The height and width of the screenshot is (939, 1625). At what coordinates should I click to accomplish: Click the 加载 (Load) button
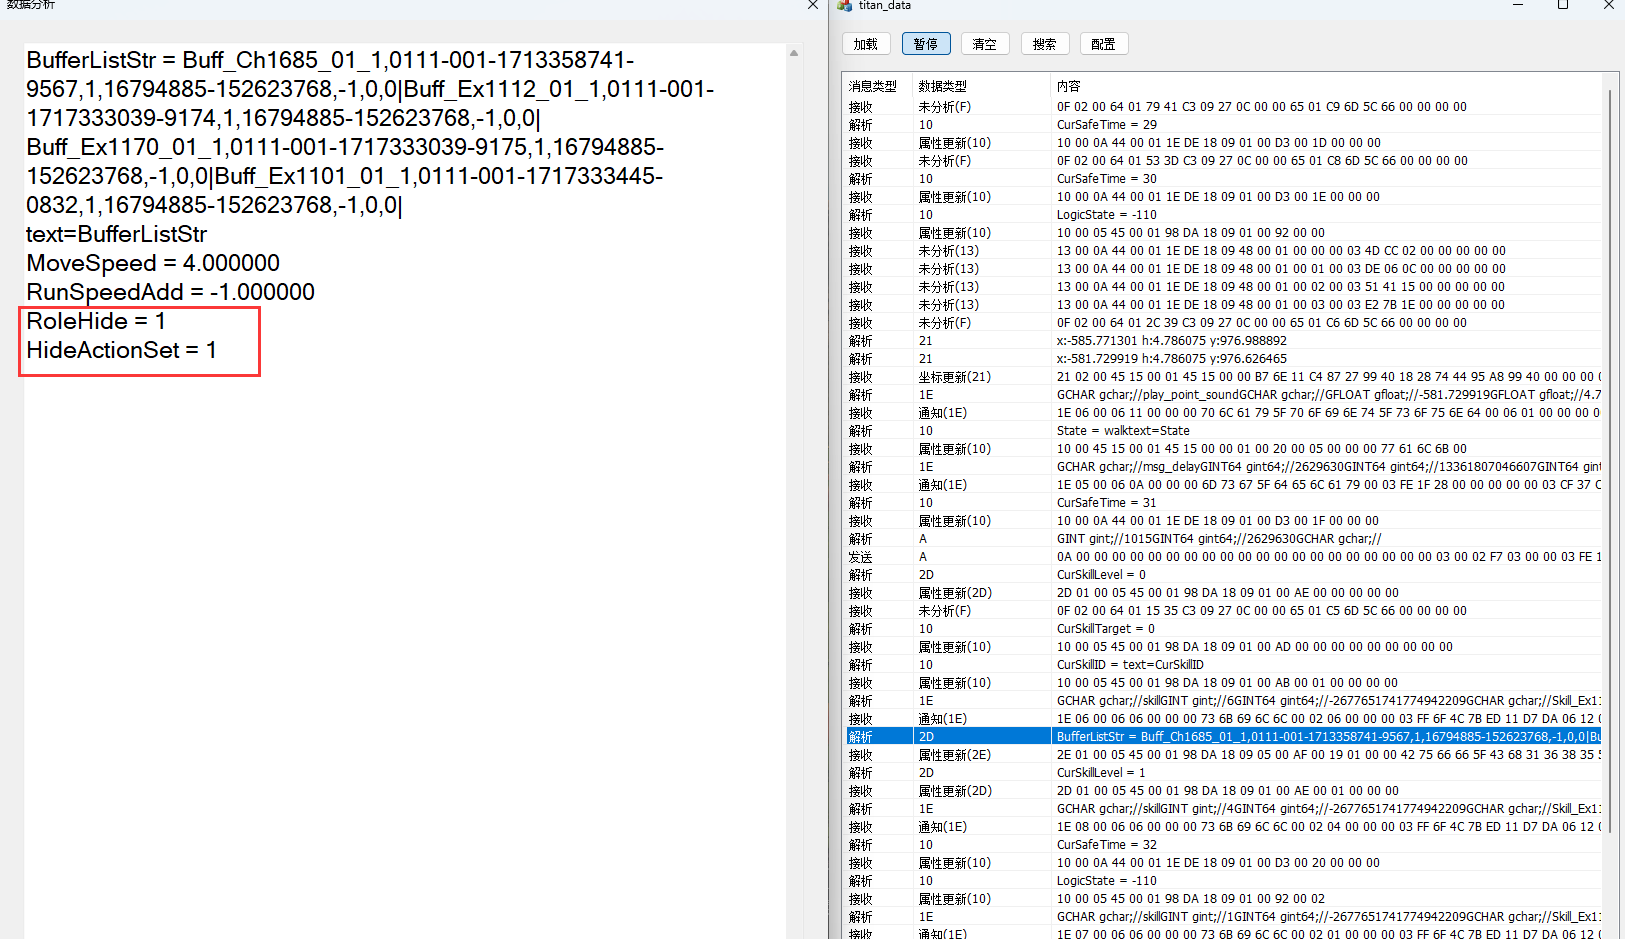pyautogui.click(x=866, y=44)
